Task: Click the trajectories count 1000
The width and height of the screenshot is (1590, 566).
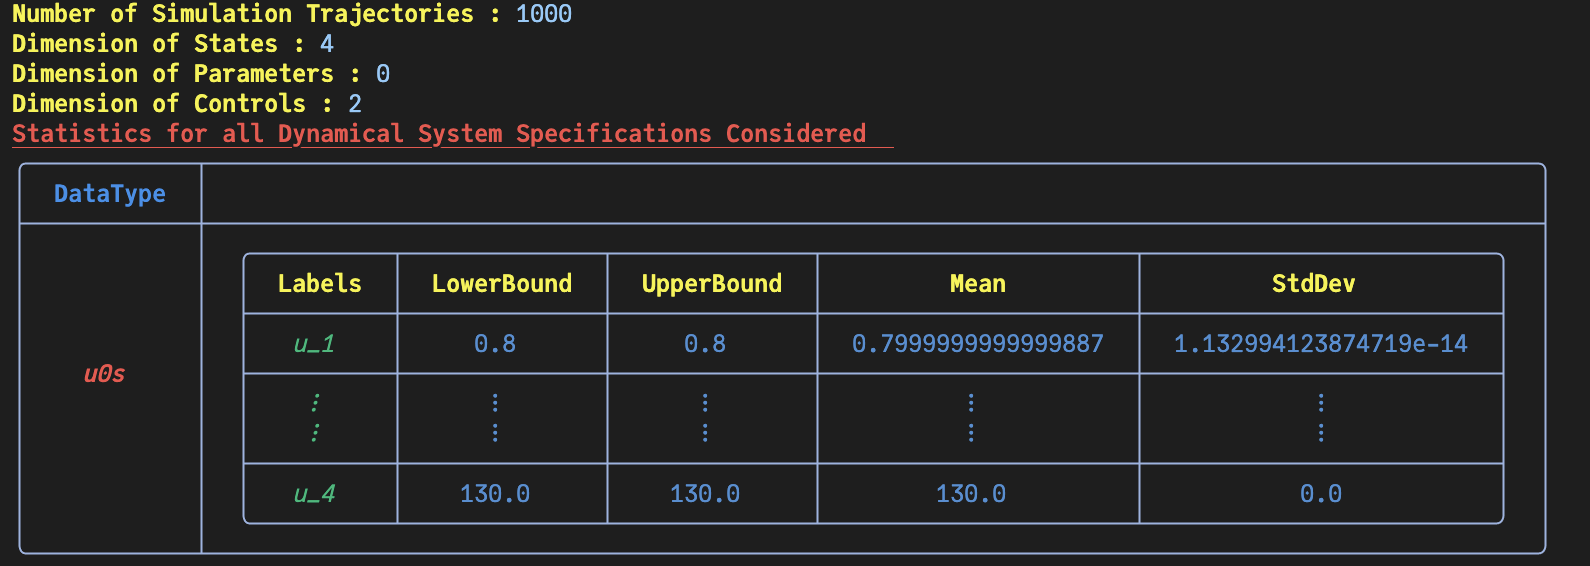Action: (544, 14)
